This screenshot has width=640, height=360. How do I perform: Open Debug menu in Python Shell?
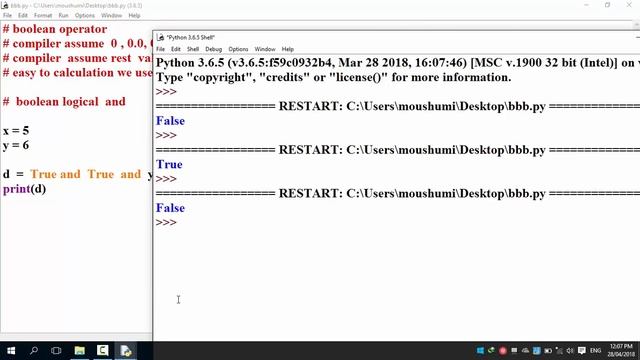213,49
